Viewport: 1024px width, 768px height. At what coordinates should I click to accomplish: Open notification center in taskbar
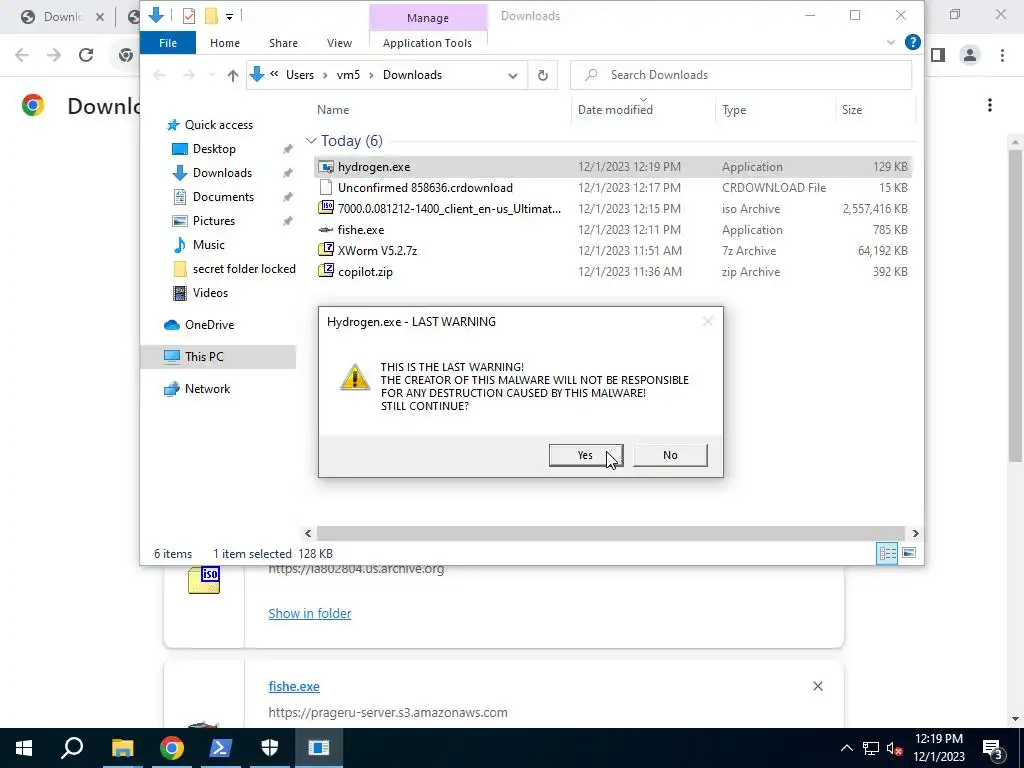coord(993,748)
